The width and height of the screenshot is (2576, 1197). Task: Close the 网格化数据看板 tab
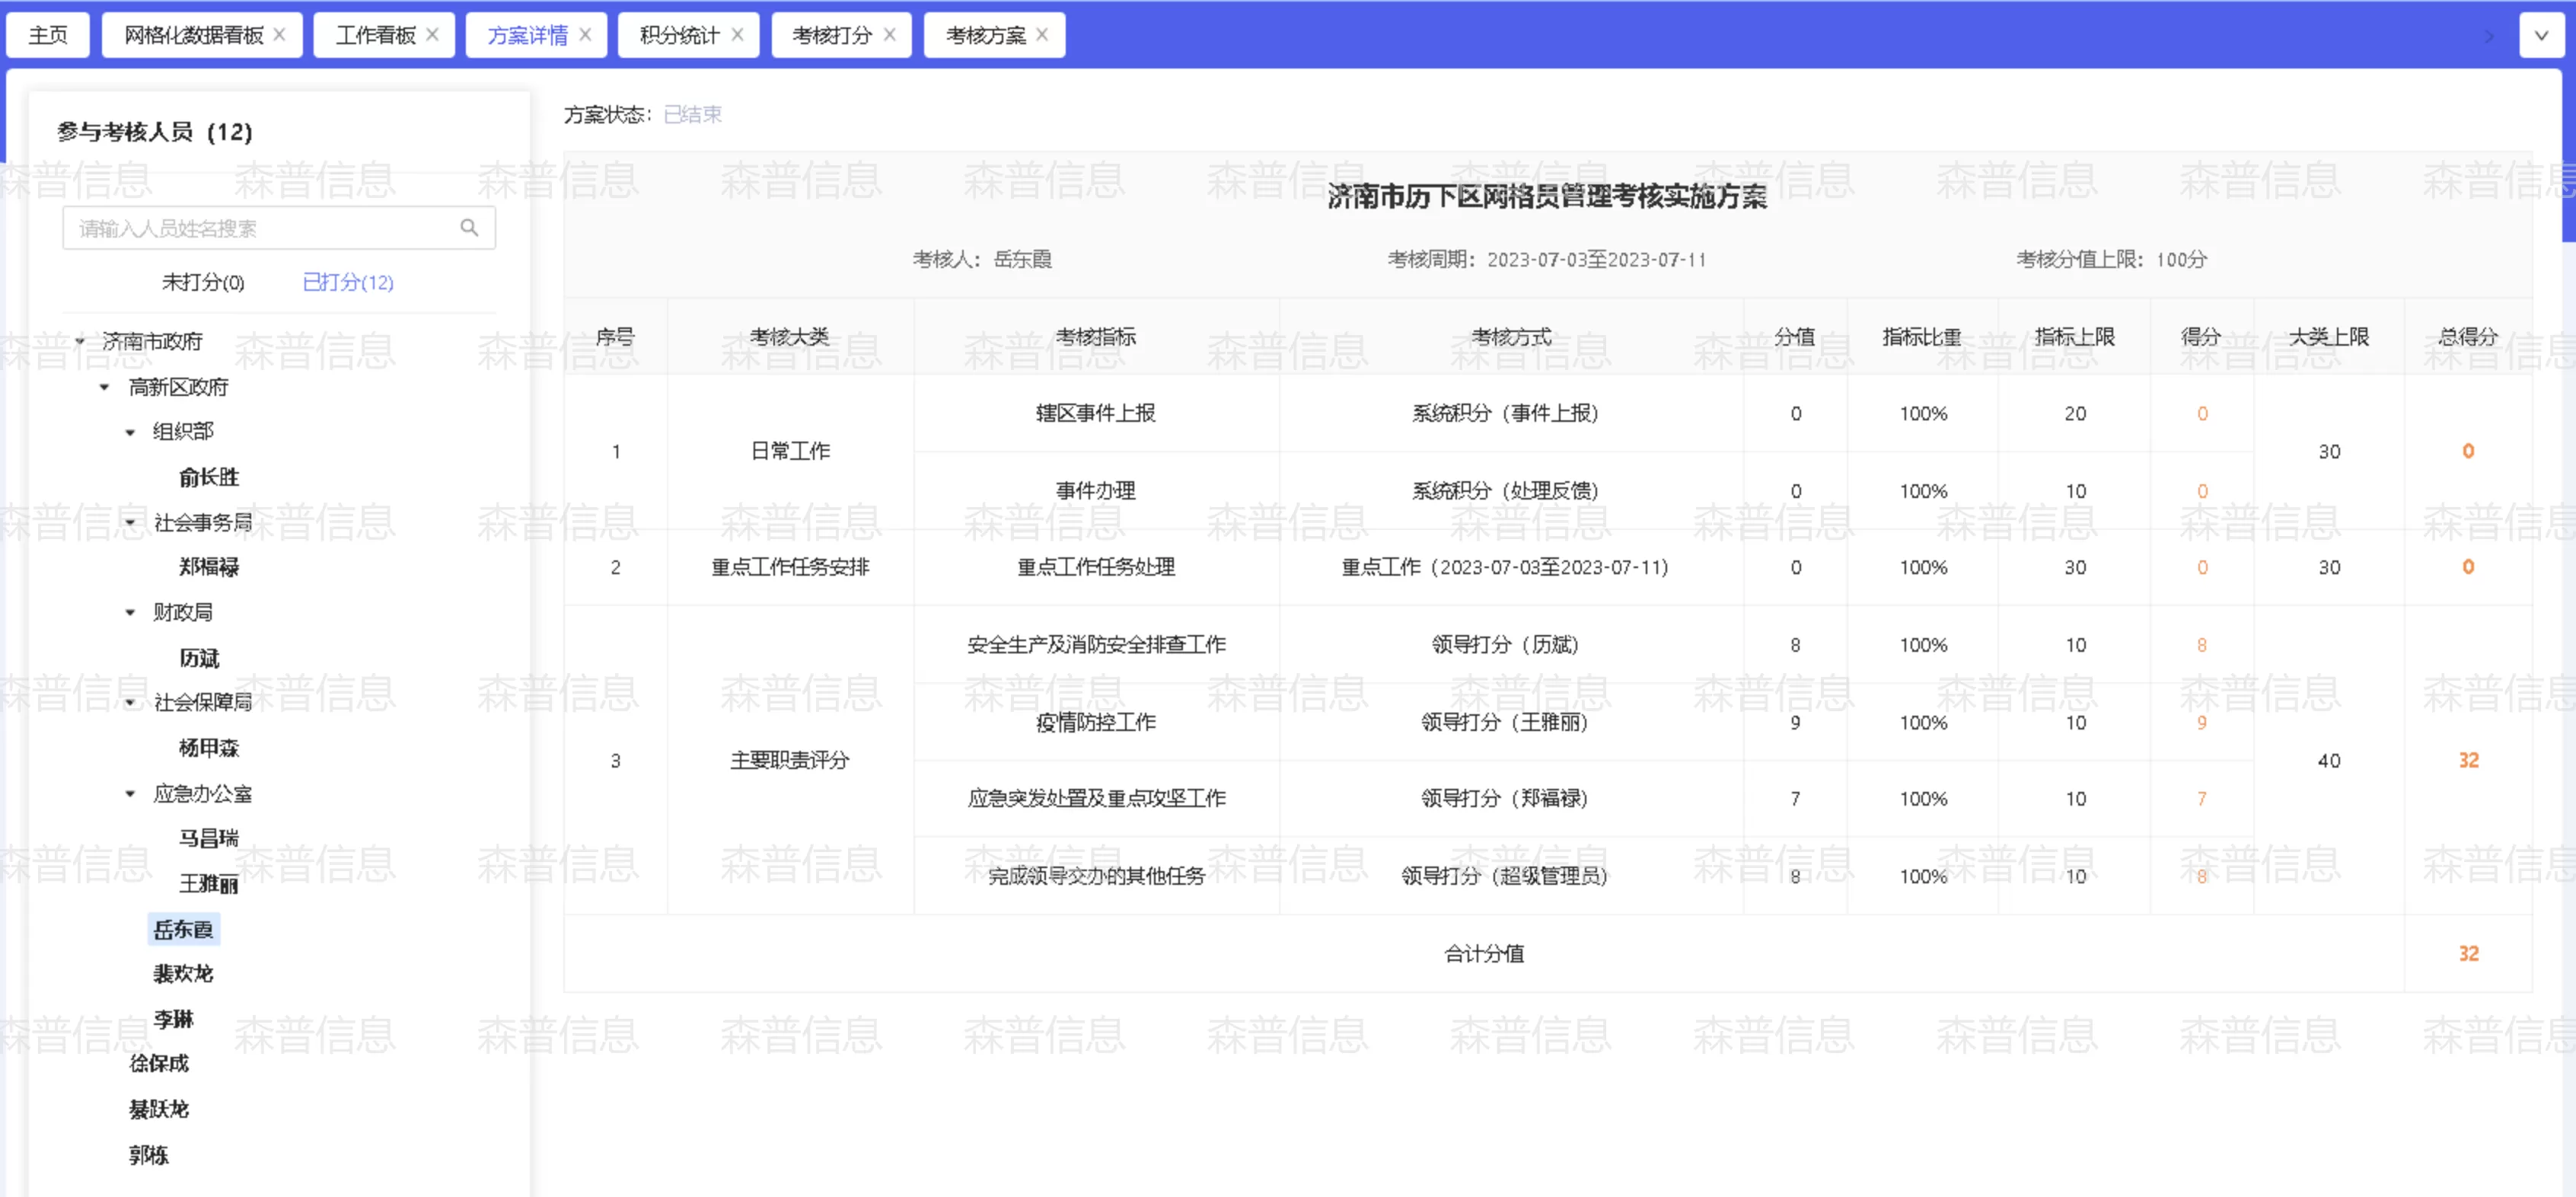280,35
